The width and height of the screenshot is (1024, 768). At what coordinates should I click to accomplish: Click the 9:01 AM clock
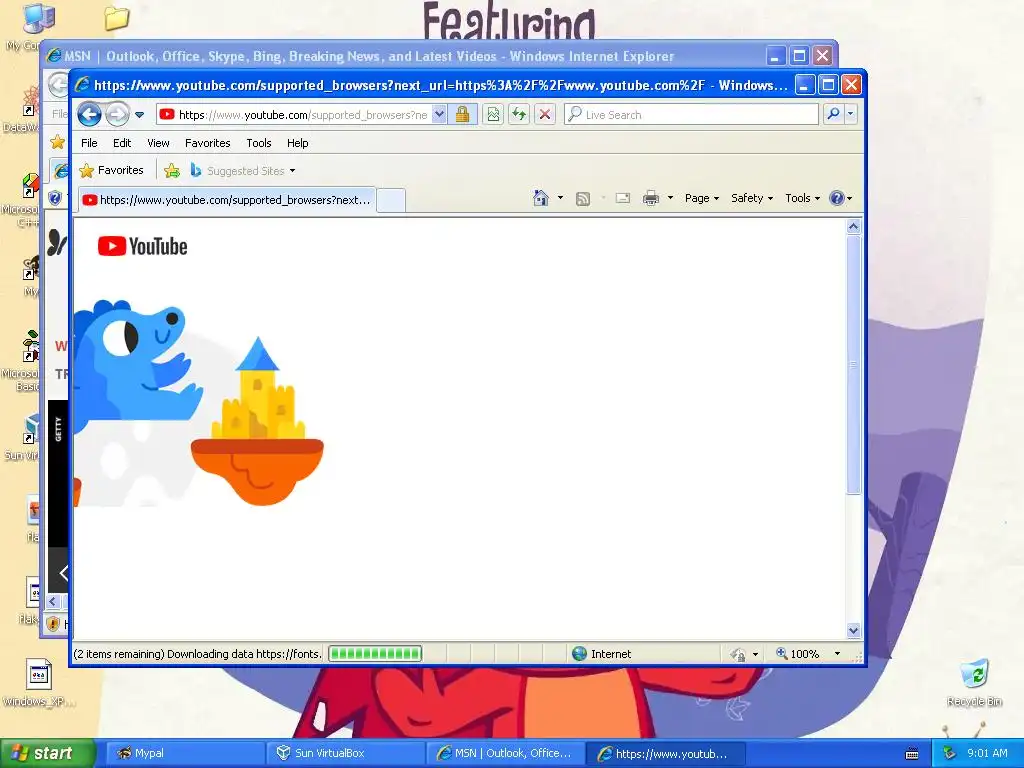pyautogui.click(x=987, y=753)
